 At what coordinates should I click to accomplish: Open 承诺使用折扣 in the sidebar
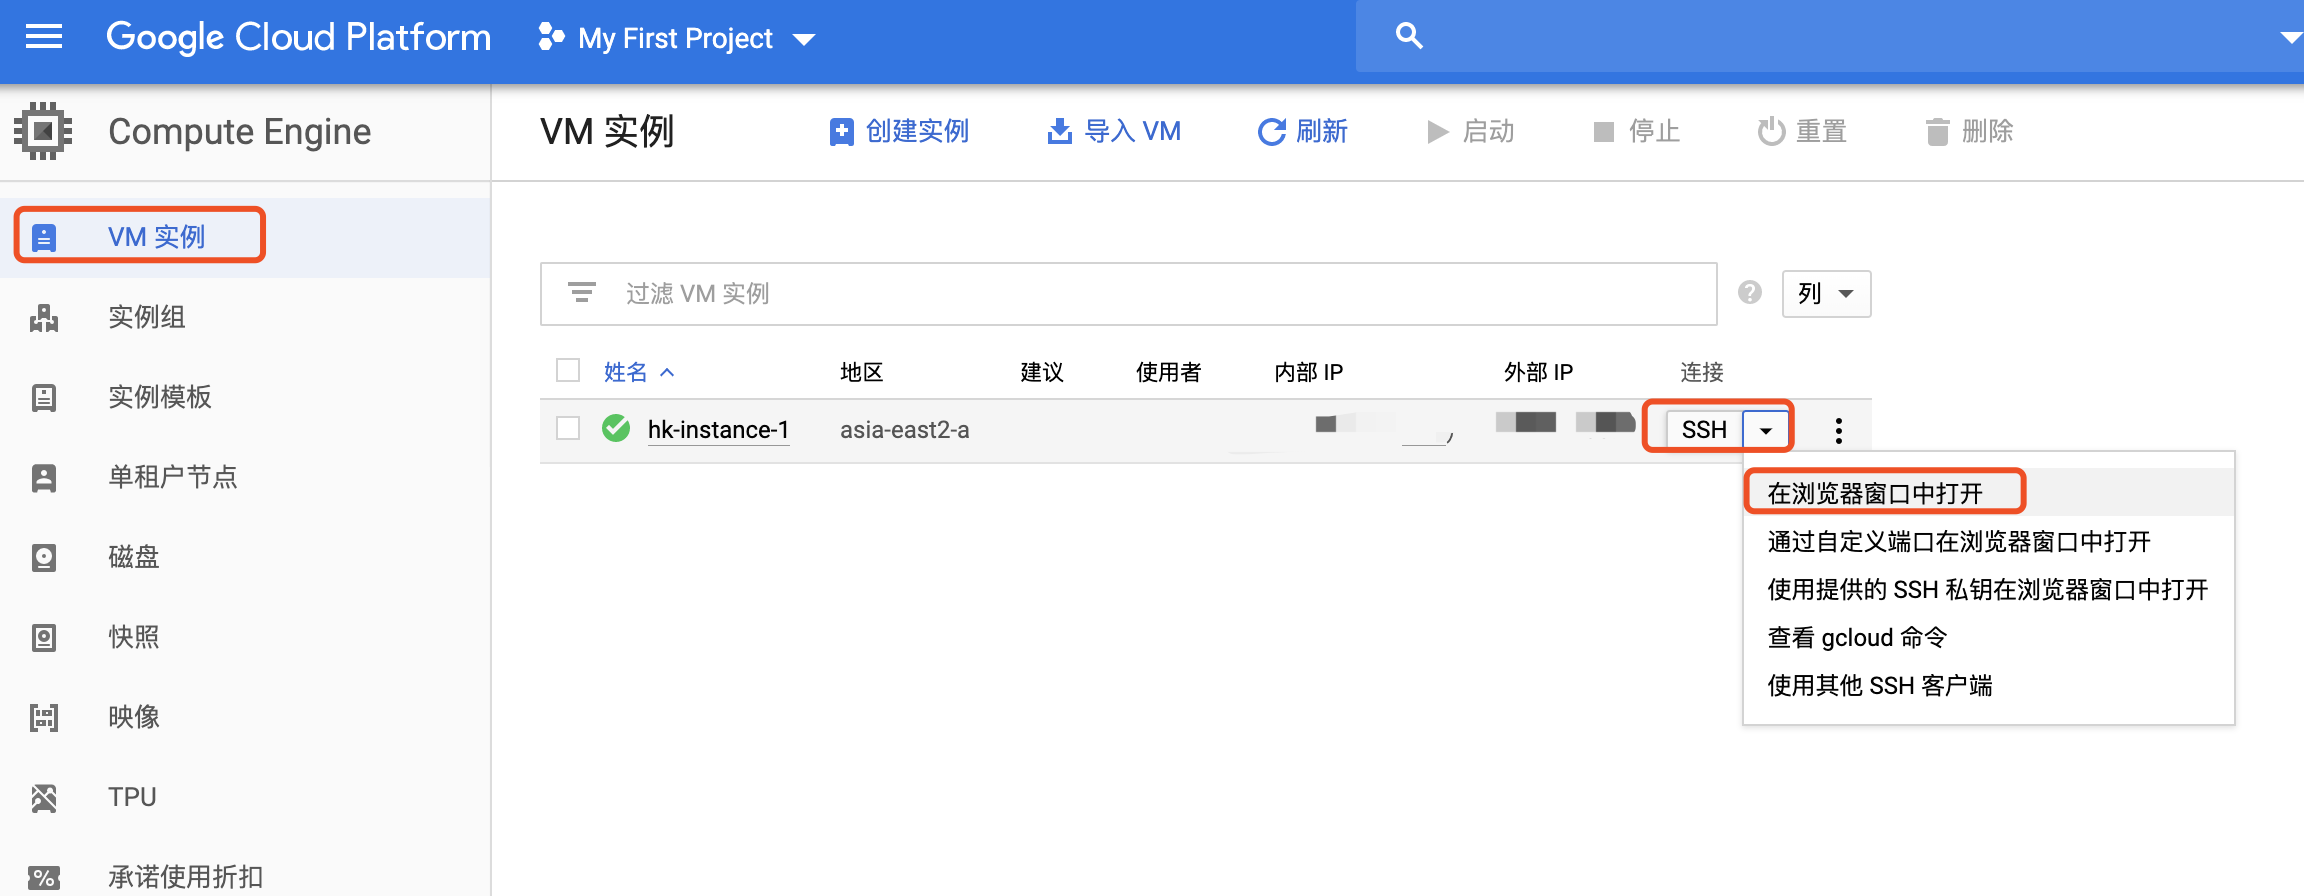186,877
